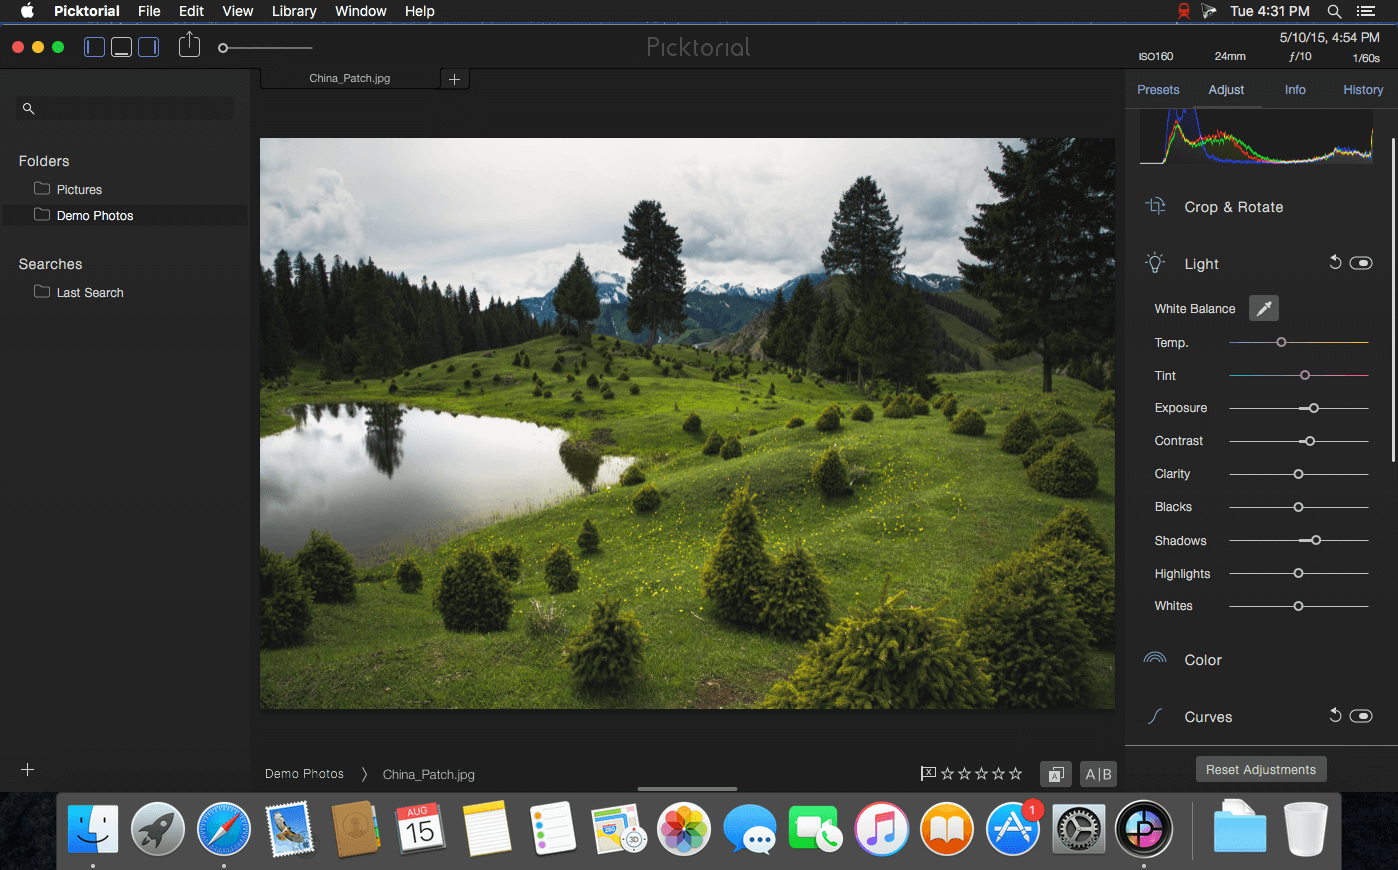Add folder with sidebar plus button
Viewport: 1398px width, 870px height.
coord(28,769)
